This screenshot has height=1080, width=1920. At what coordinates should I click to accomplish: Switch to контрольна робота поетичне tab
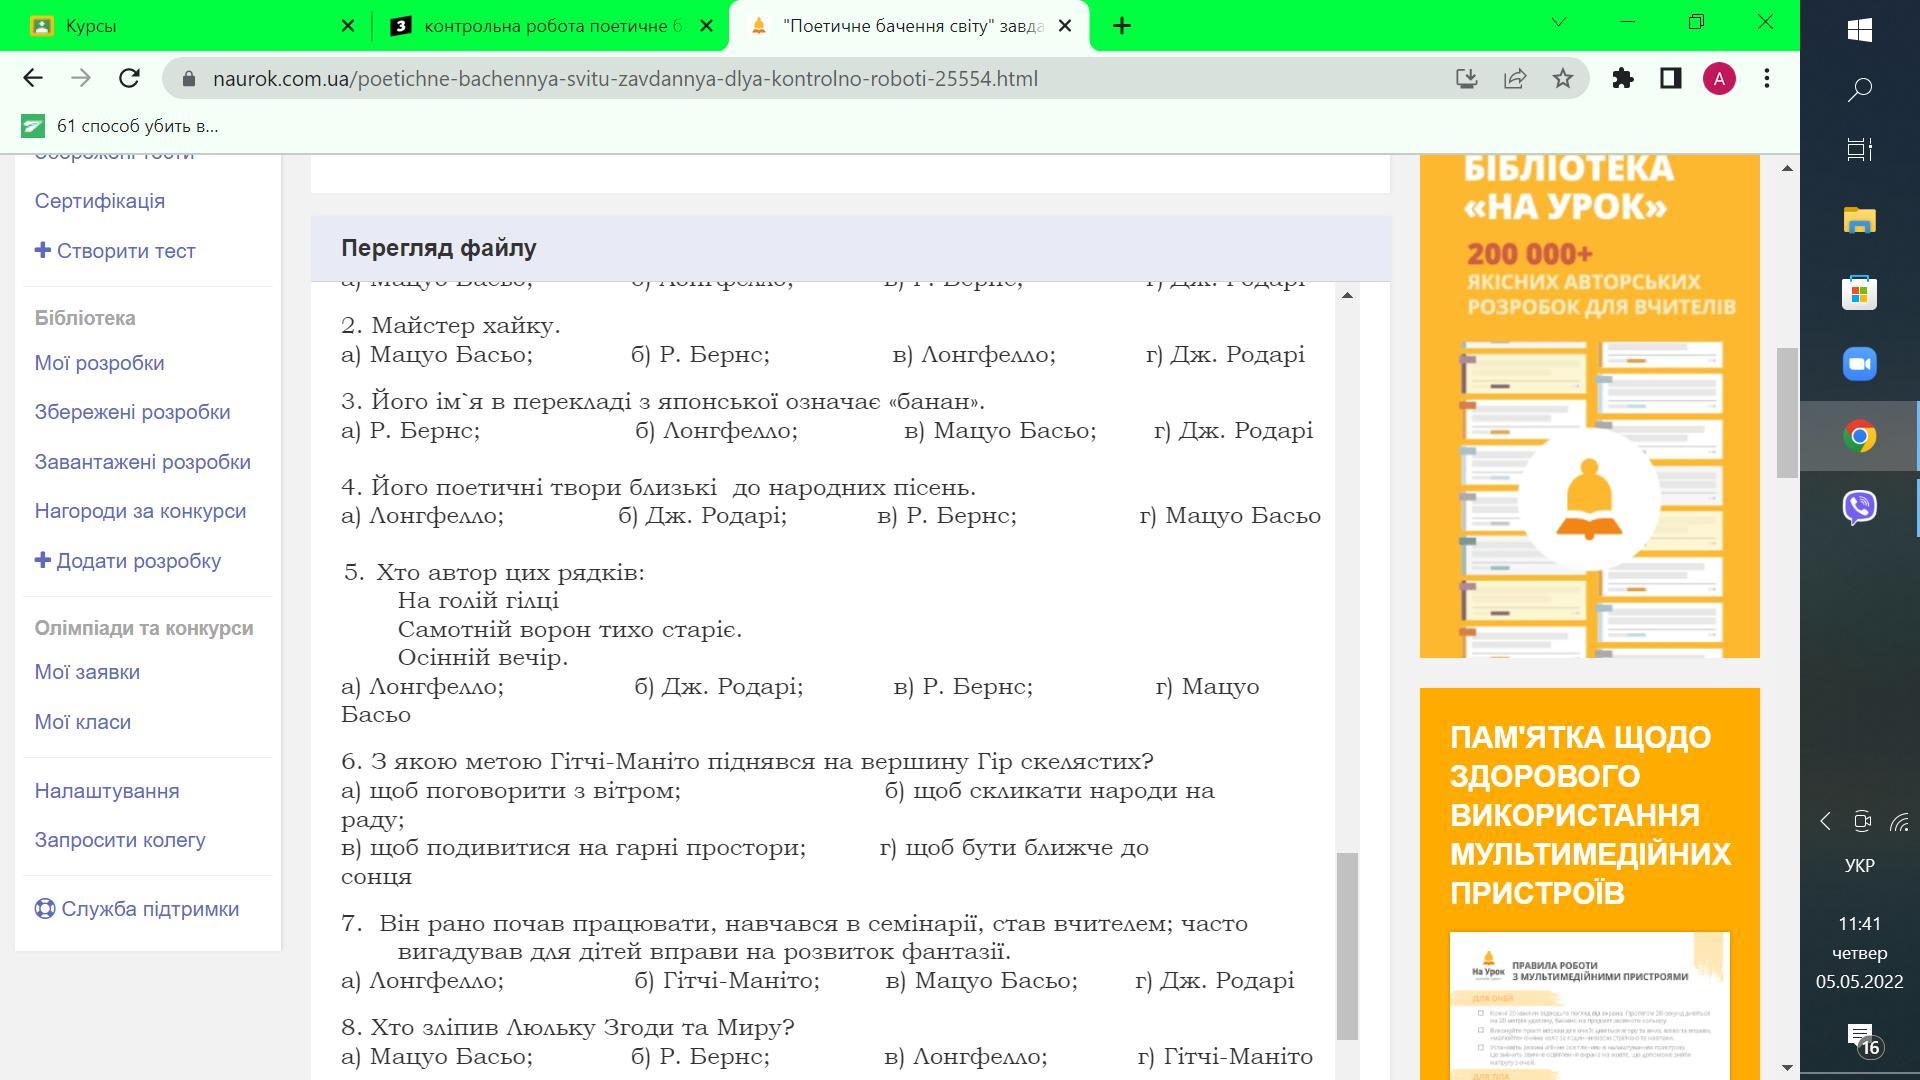click(x=548, y=26)
